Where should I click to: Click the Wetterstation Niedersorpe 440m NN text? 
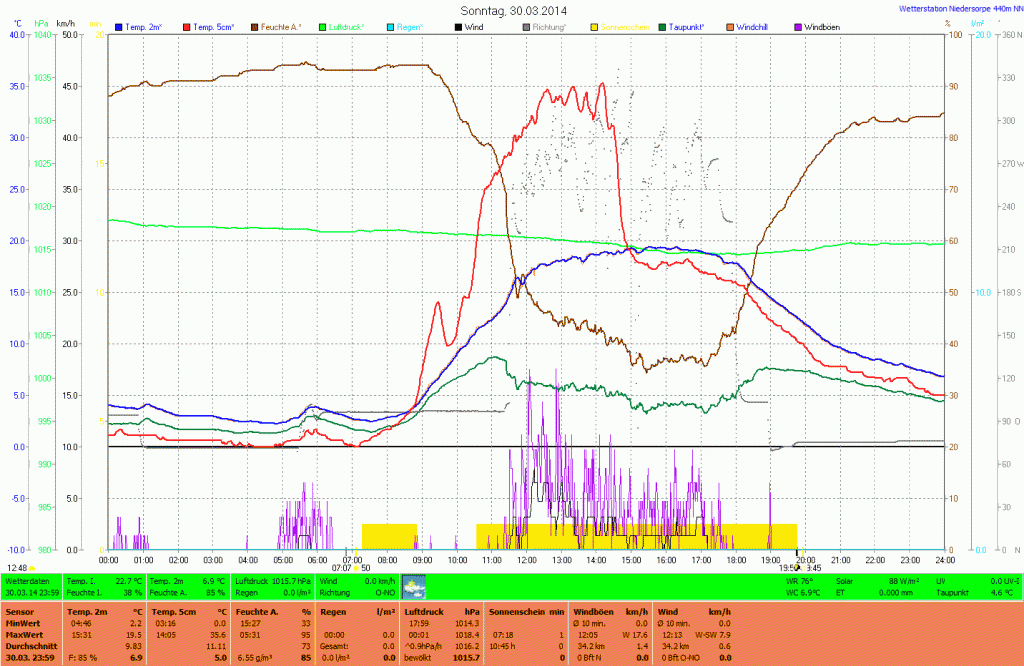(958, 9)
